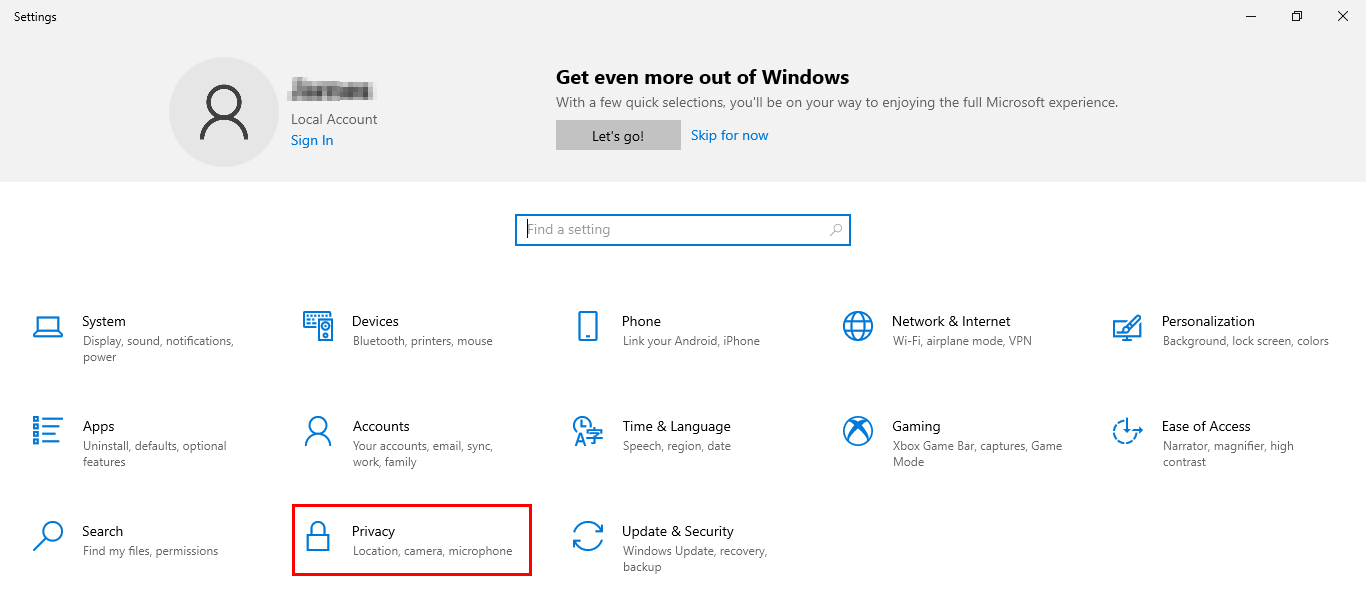Select the Update & Security title
1366x602 pixels.
click(x=678, y=531)
